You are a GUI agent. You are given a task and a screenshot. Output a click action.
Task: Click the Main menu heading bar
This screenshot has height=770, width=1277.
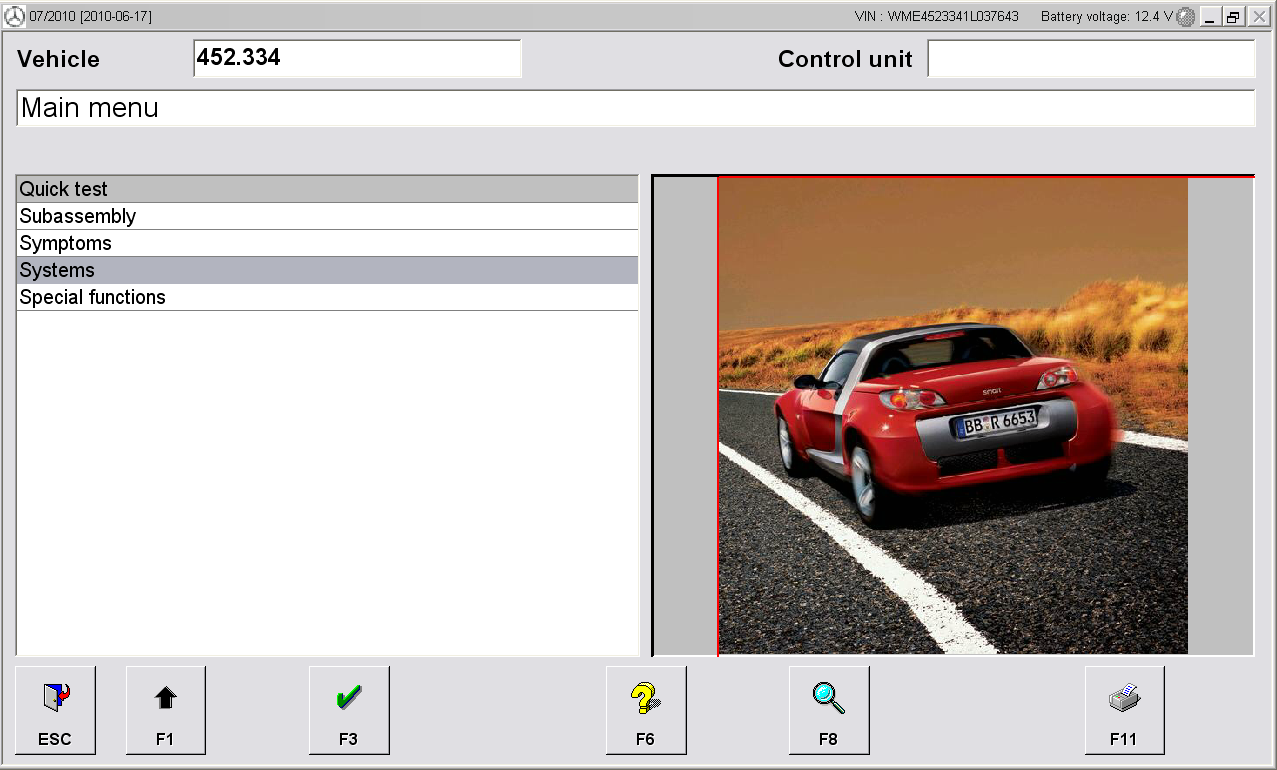636,108
